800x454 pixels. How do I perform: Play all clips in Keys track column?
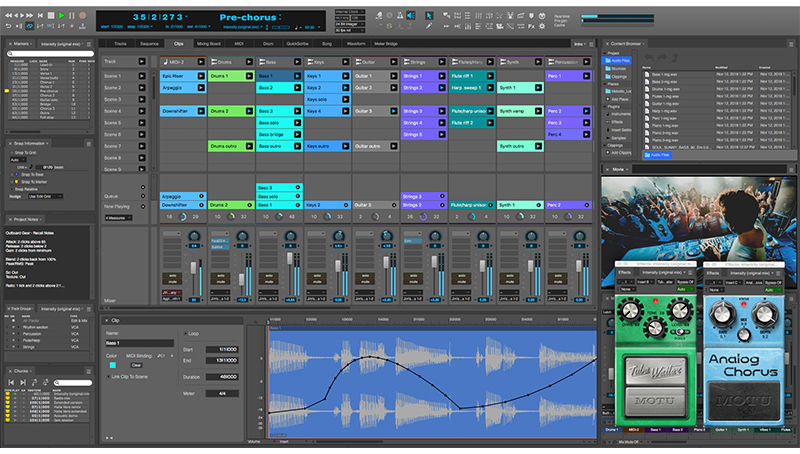tap(345, 62)
